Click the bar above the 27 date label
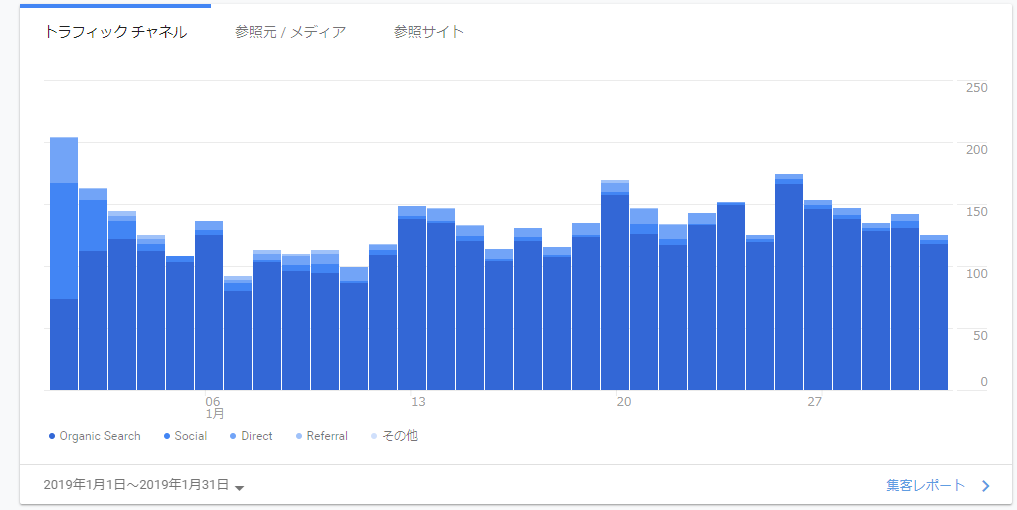Viewport: 1017px width, 510px height. pos(818,295)
